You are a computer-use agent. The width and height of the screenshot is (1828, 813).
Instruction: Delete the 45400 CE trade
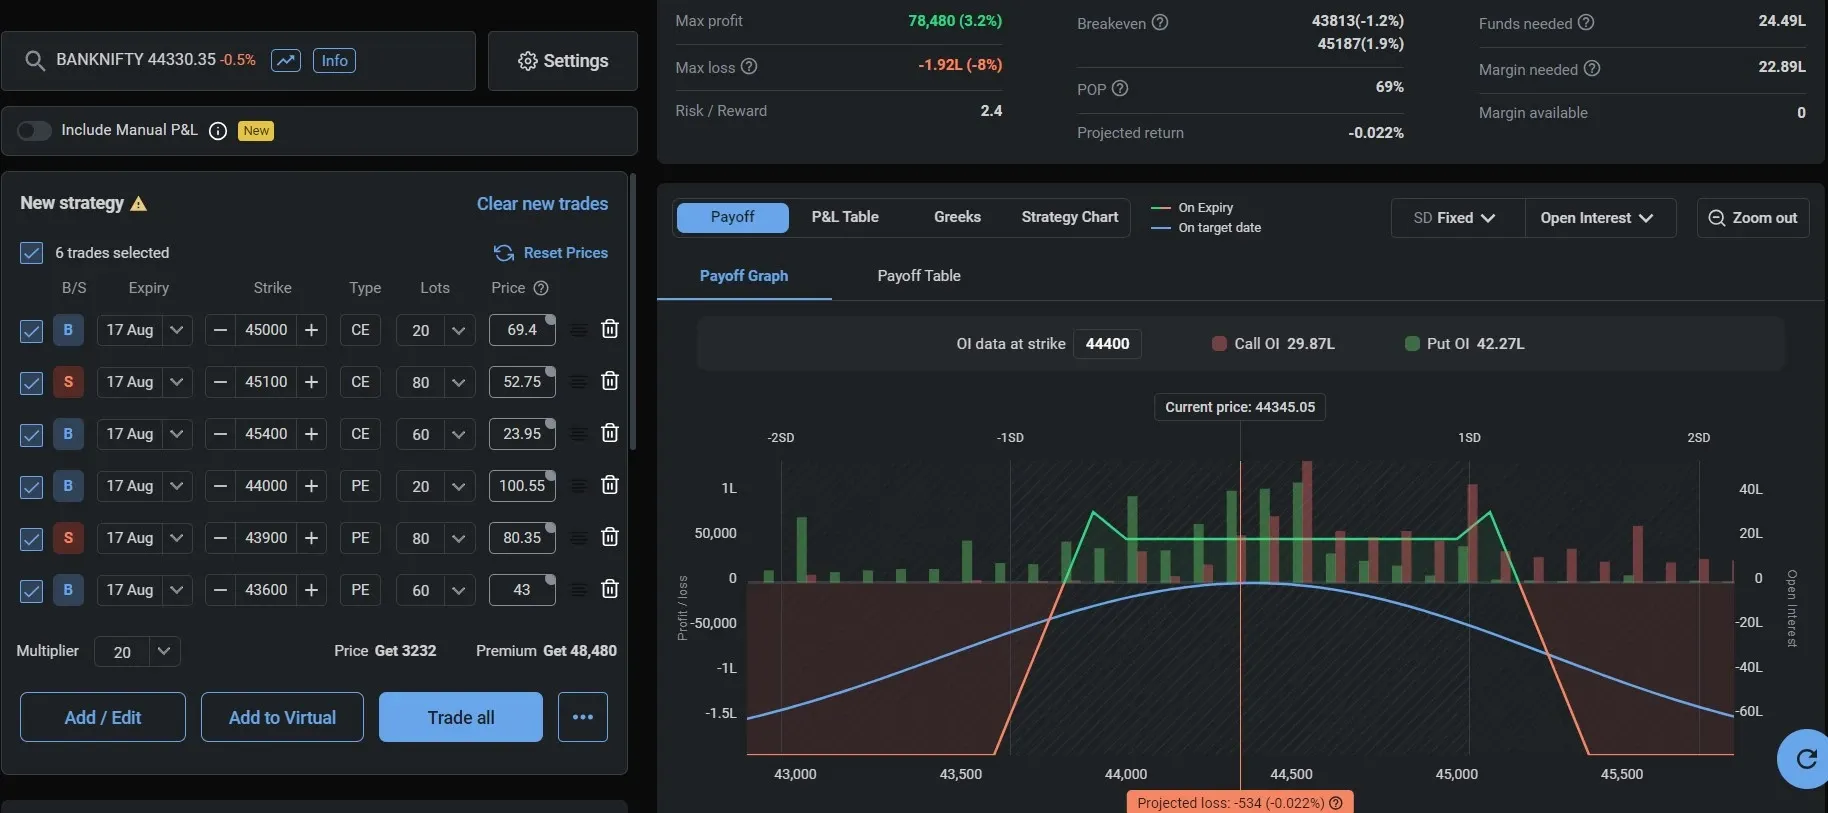click(610, 433)
